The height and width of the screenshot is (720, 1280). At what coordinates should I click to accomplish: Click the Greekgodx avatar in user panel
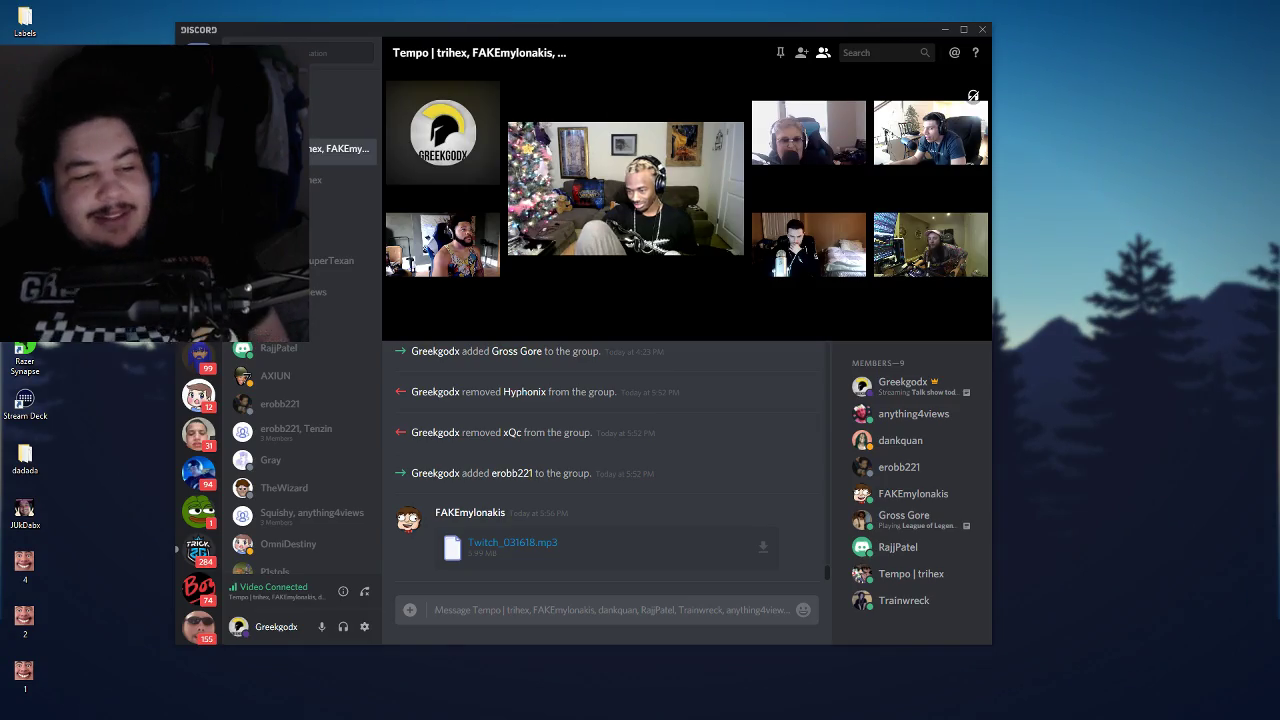click(238, 627)
